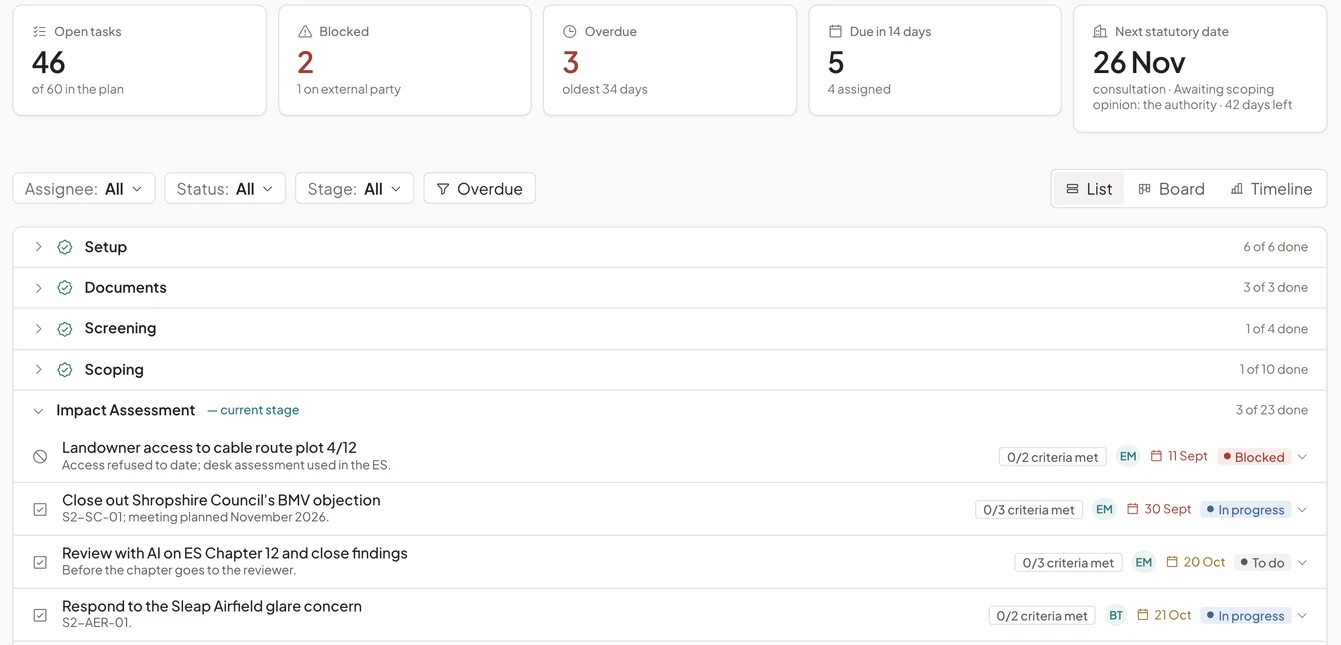The image size is (1341, 645).
Task: Click the Board view icon
Action: [1145, 189]
